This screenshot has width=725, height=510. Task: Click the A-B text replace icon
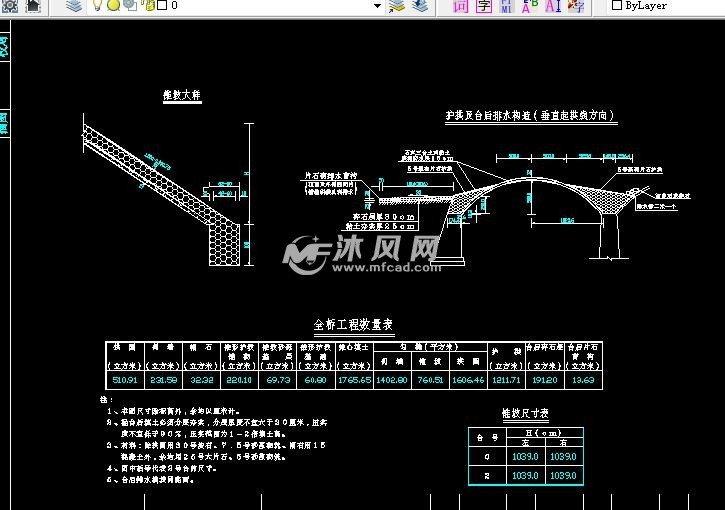click(529, 6)
